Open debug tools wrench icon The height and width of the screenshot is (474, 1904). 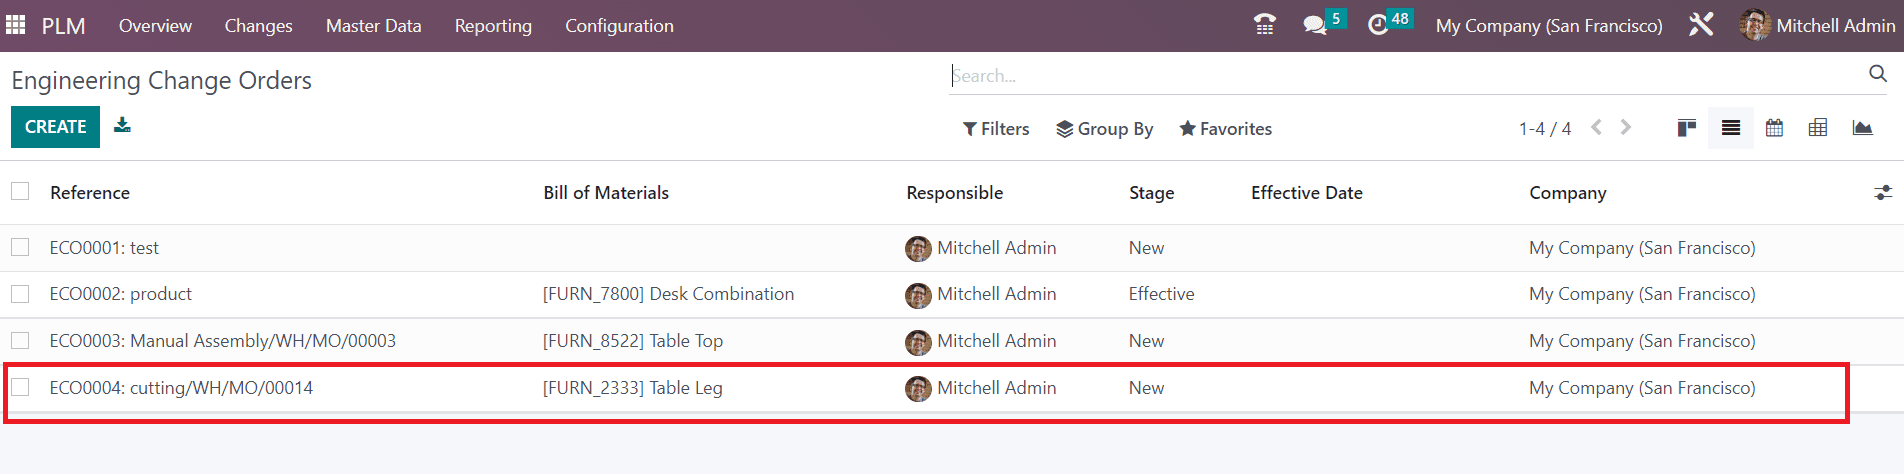(x=1701, y=25)
